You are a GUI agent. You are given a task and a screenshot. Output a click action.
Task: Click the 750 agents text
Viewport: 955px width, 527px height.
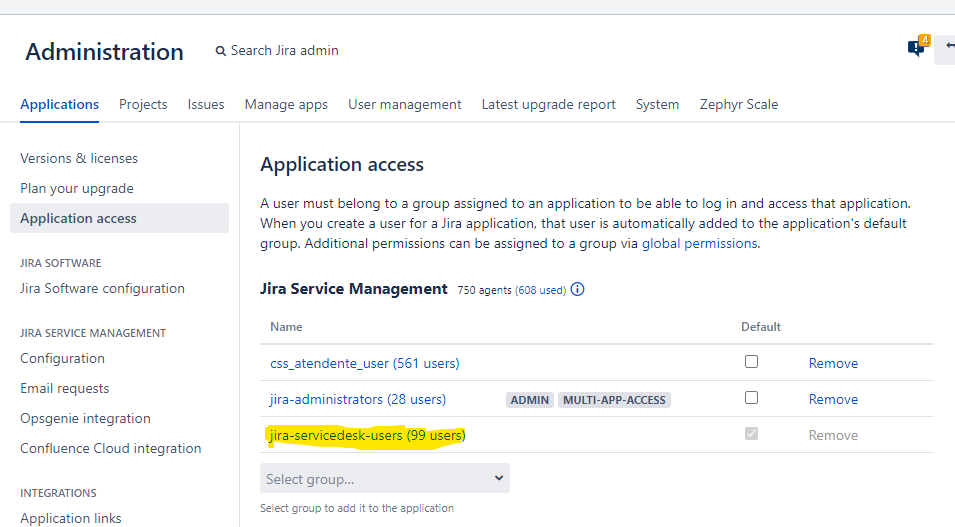click(484, 290)
